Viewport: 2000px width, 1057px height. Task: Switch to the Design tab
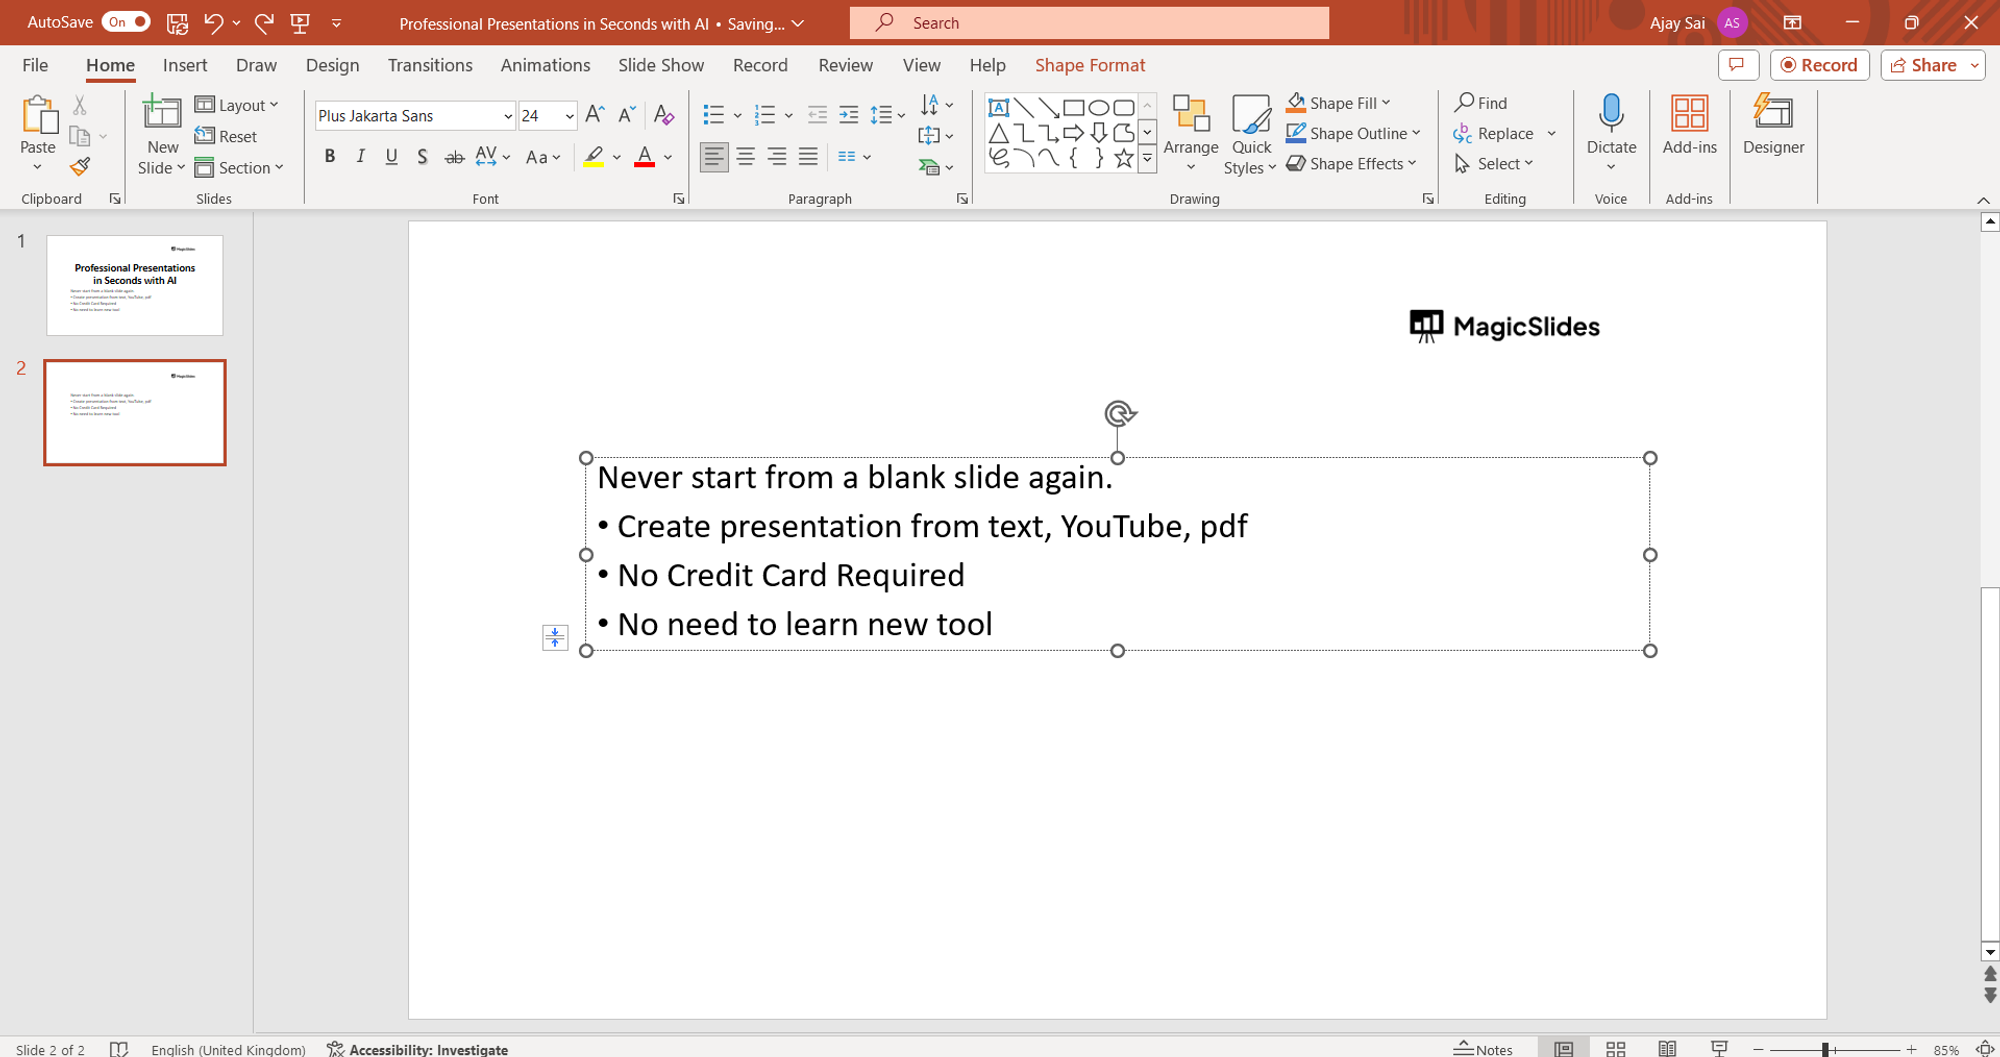pos(332,65)
